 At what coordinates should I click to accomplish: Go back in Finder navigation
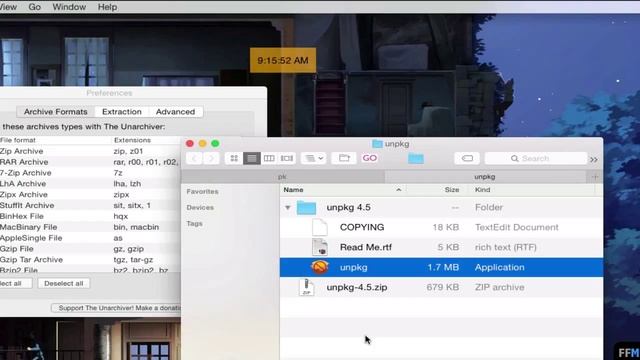pyautogui.click(x=194, y=158)
